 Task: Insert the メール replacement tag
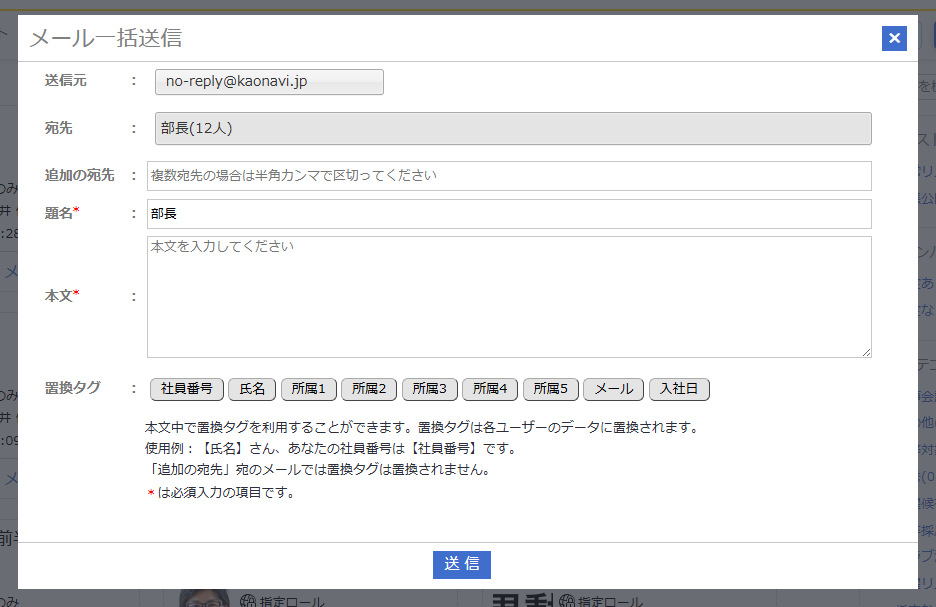(x=613, y=389)
